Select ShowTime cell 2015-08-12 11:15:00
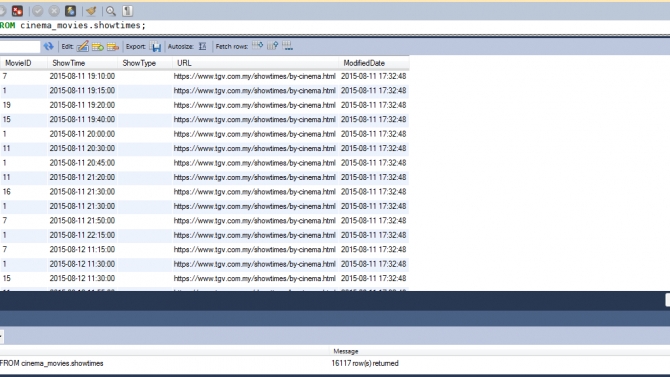 [82, 250]
